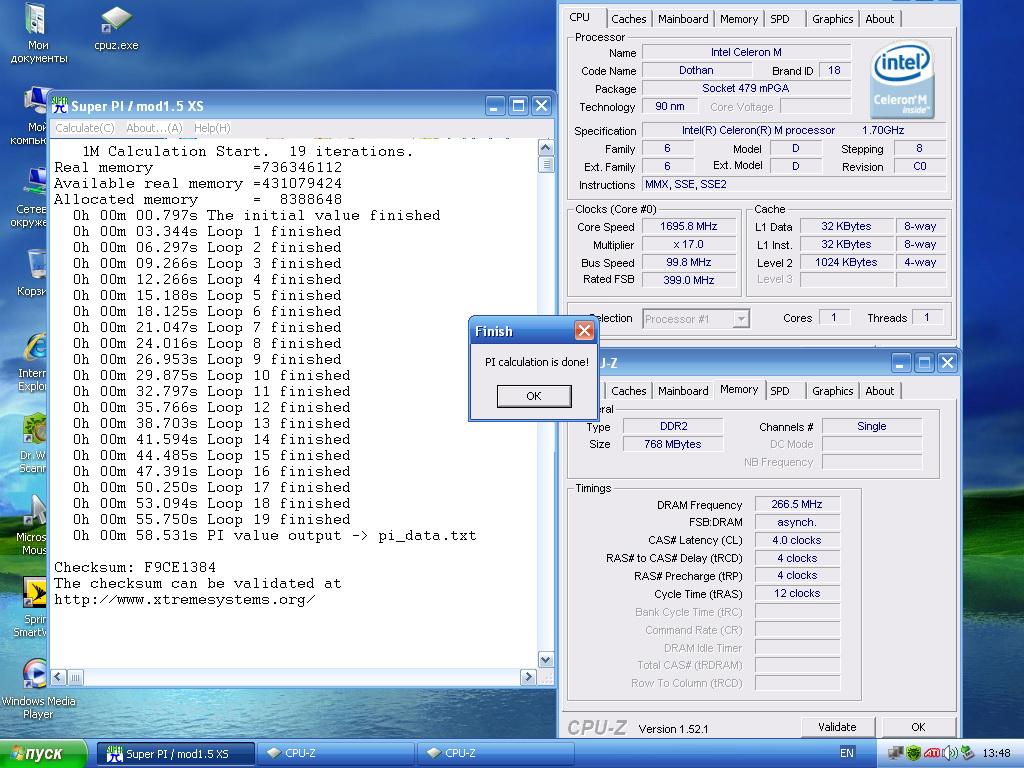Select Mainboard tab in upper CPU-Z window
Image resolution: width=1024 pixels, height=768 pixels.
(x=683, y=19)
